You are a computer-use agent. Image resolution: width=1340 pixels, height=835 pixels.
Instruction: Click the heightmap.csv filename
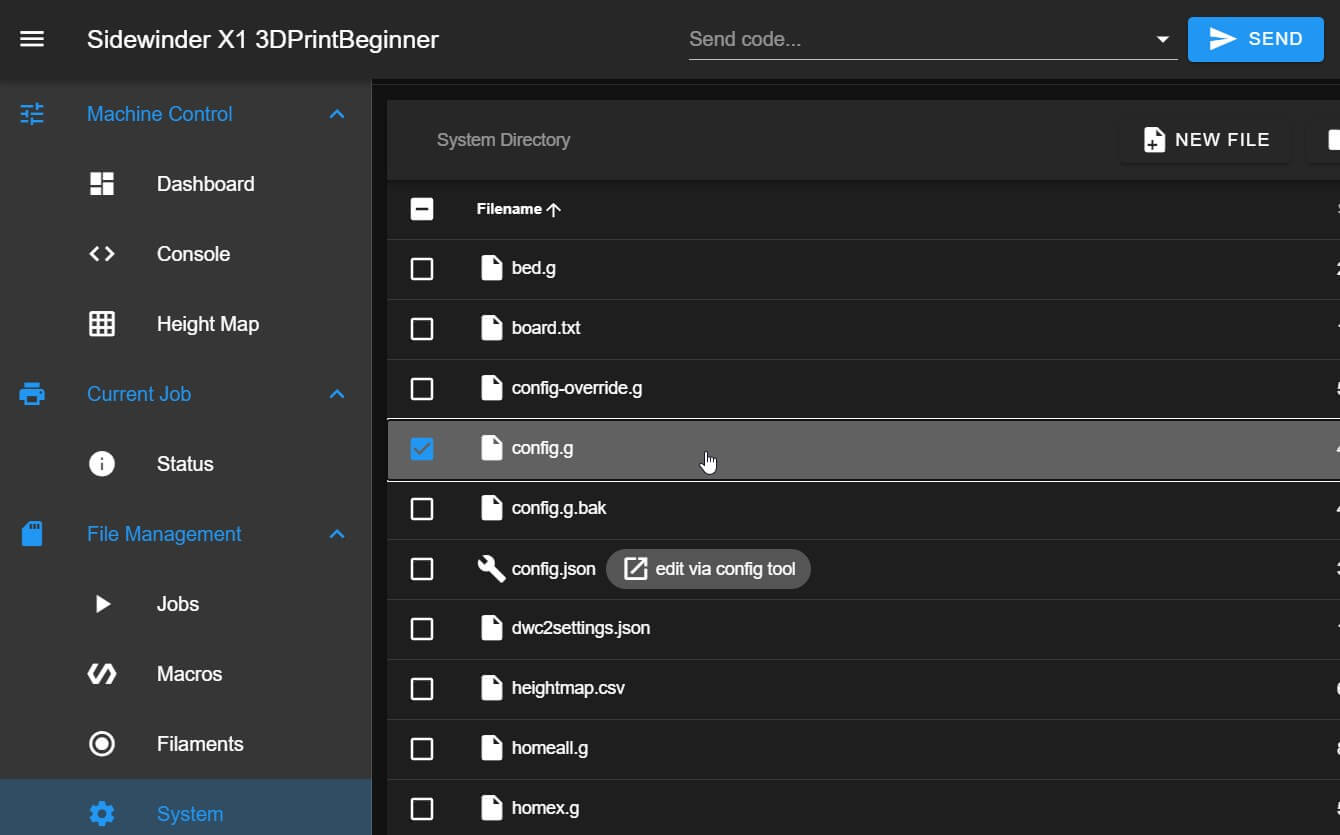[568, 688]
